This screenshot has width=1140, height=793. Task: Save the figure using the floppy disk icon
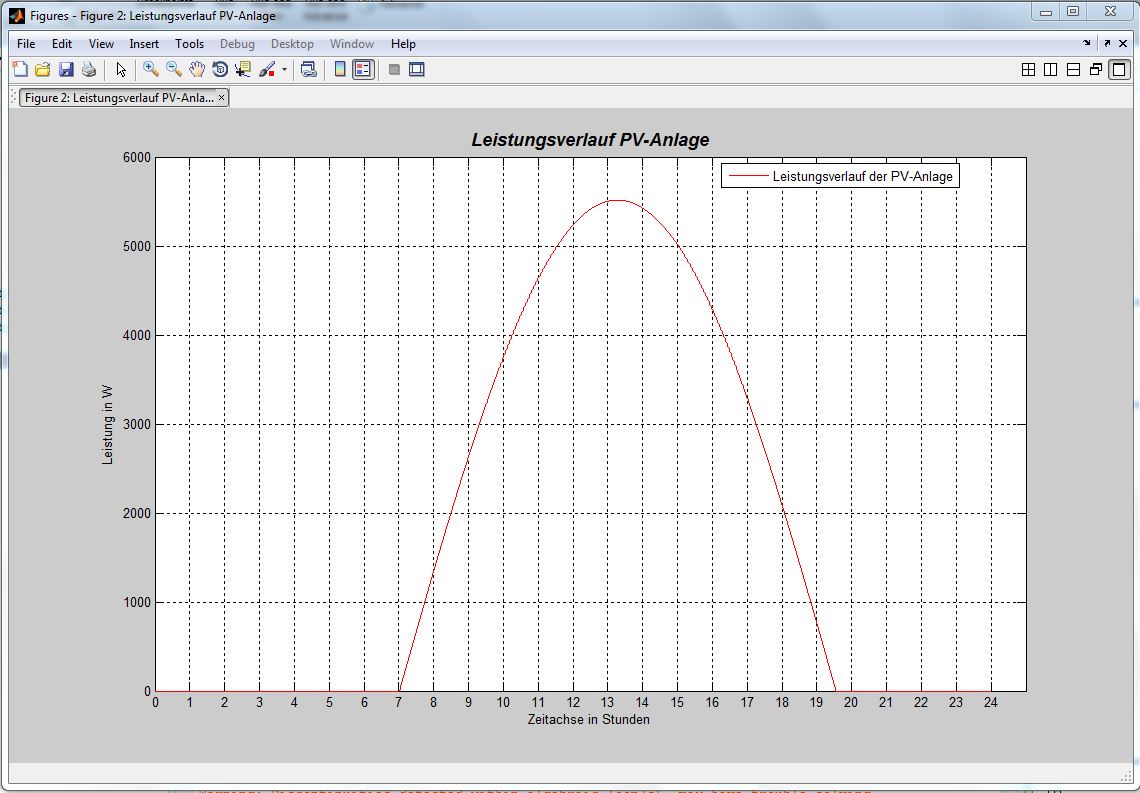[x=66, y=69]
